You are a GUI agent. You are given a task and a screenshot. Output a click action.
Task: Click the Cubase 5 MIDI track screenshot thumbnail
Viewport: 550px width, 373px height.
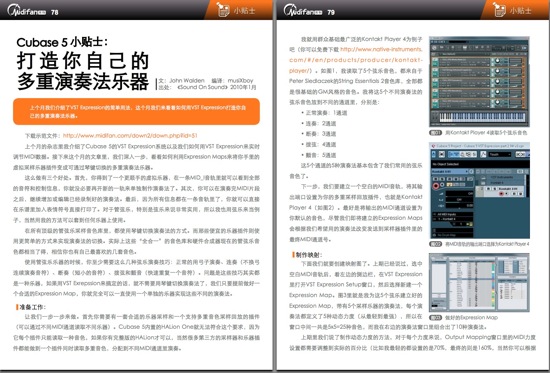pos(479,190)
